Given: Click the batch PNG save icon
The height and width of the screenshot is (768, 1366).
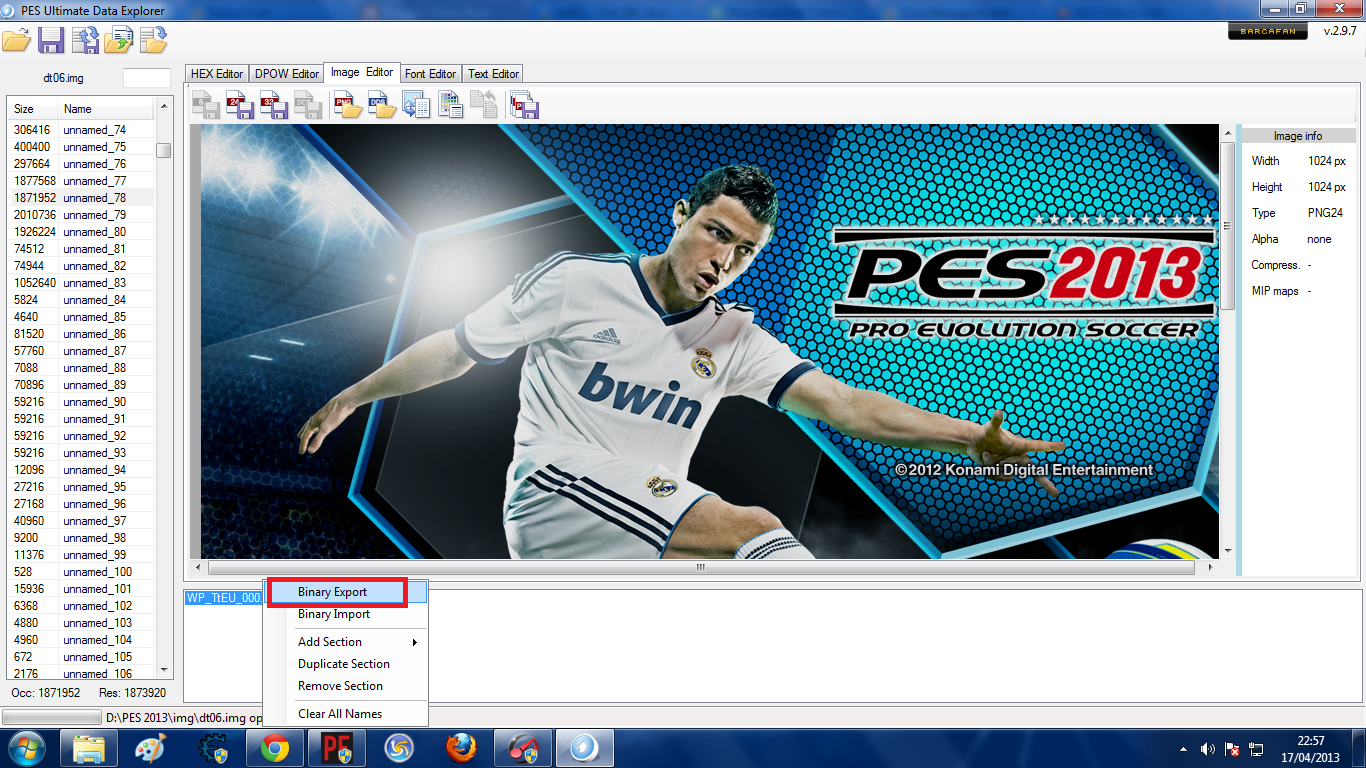Looking at the screenshot, I should 524,105.
